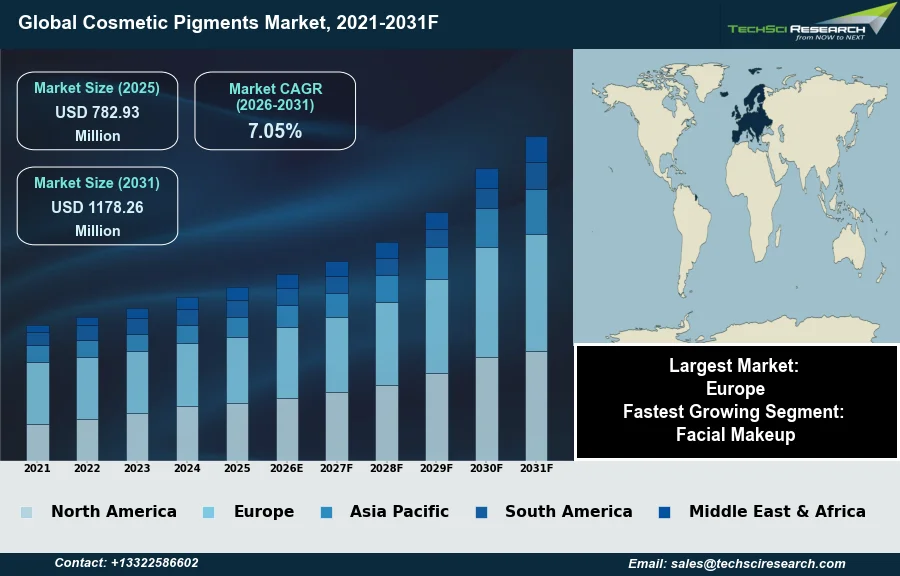Click the Market Size (2031) info box
The height and width of the screenshot is (576, 900).
pos(97,206)
